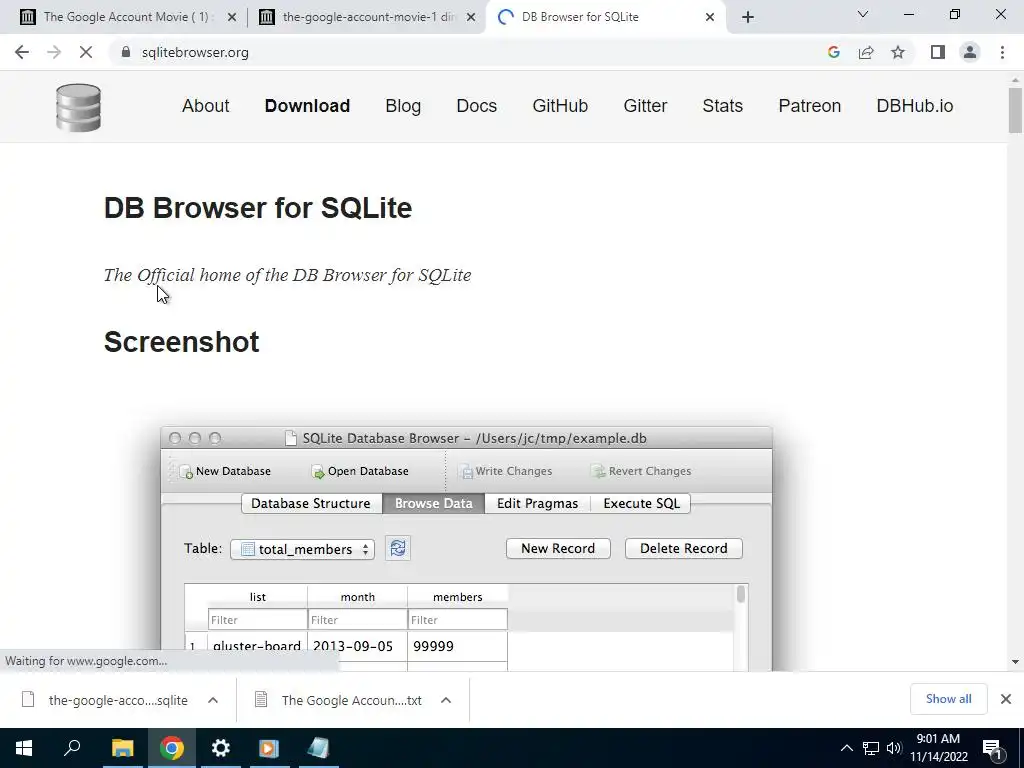Click the page vertical scrollbar thumb
Image resolution: width=1024 pixels, height=768 pixels.
[1015, 110]
